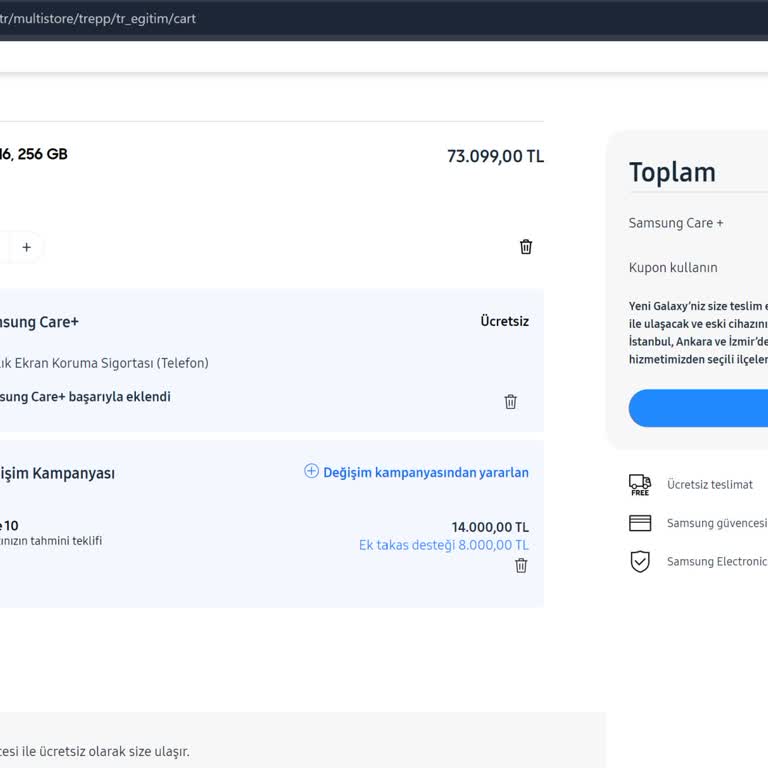
Task: Delete the 256 GB phone from cart
Action: pos(526,247)
